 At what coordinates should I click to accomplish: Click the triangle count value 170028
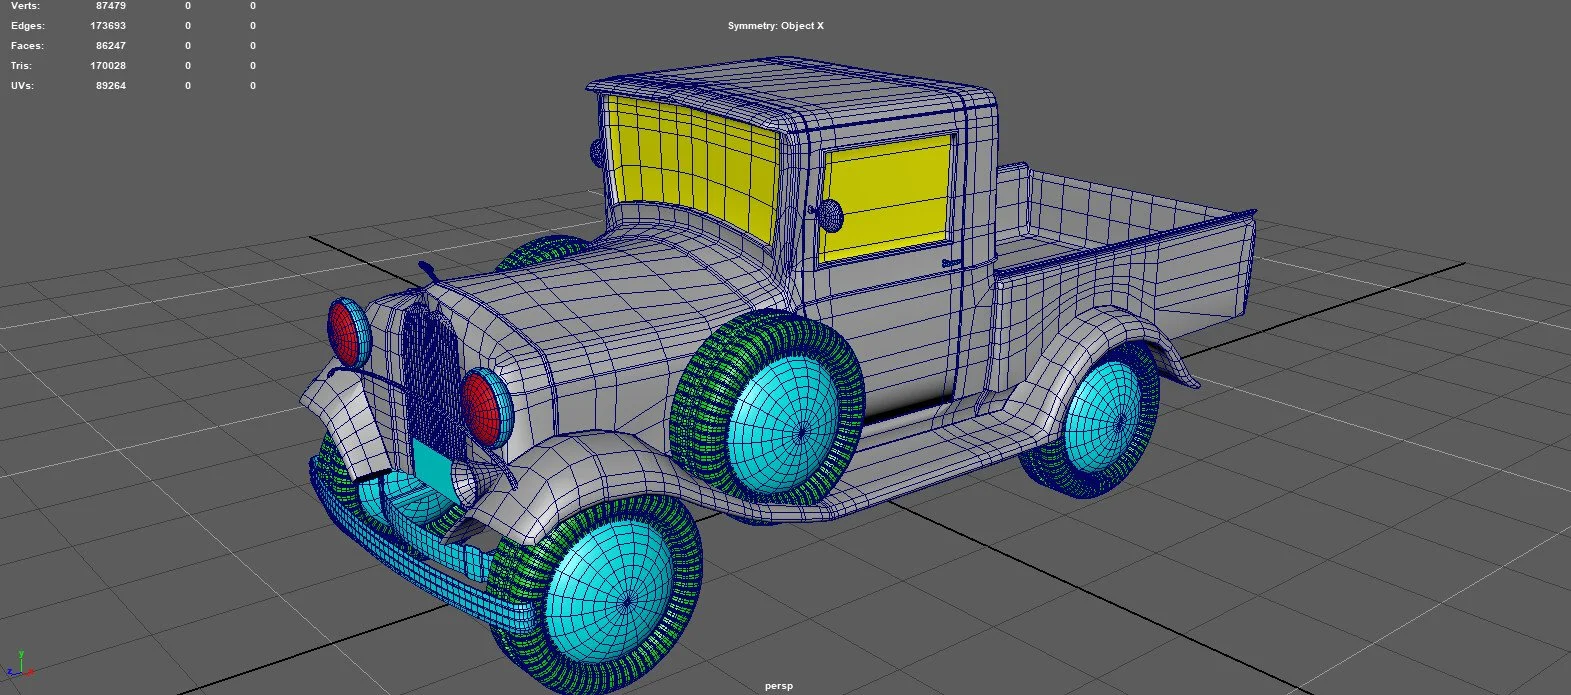108,66
